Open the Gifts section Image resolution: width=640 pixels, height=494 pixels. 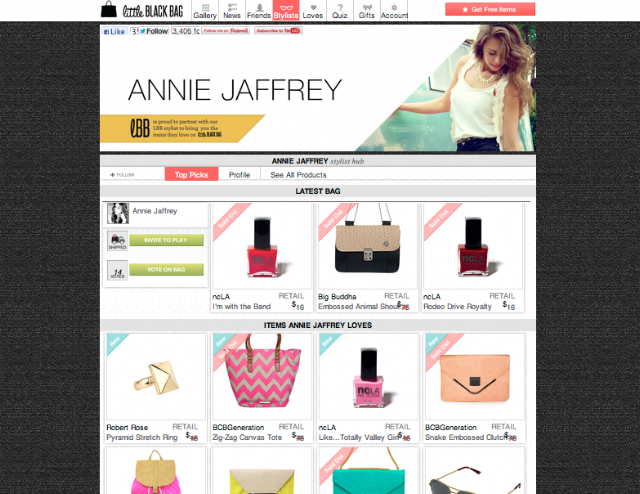(x=367, y=10)
